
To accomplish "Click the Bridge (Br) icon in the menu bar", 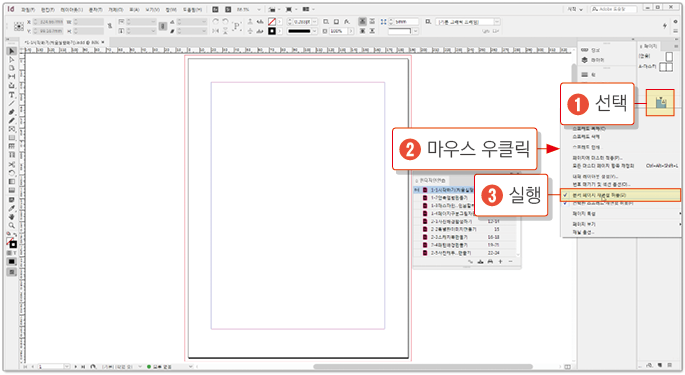I will pyautogui.click(x=215, y=9).
